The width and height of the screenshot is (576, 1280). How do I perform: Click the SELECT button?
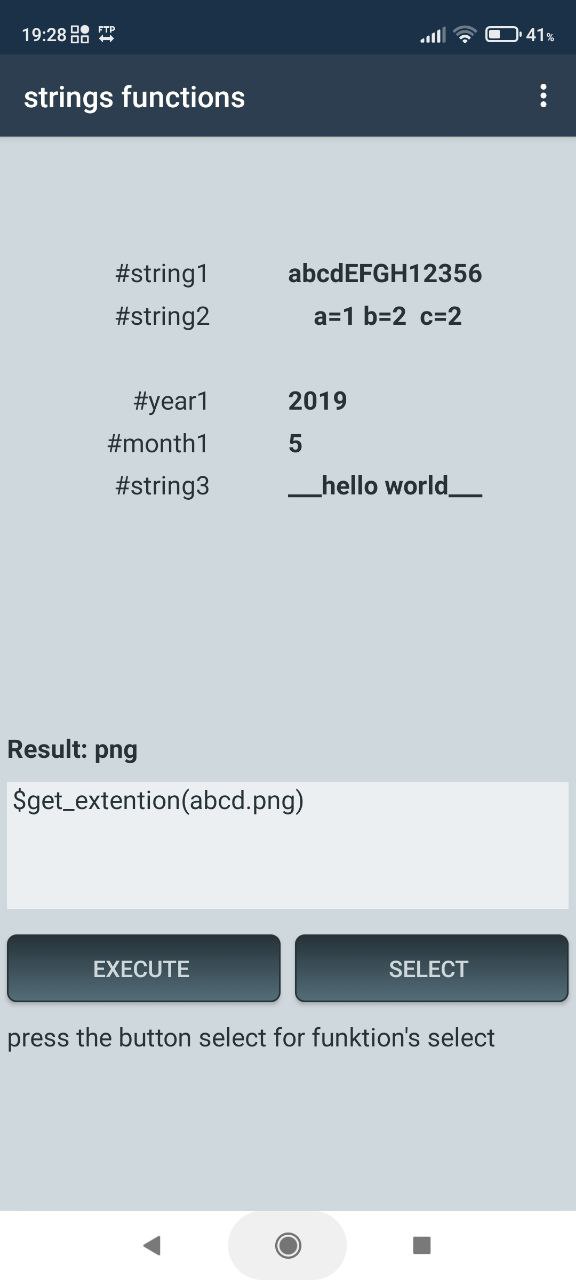click(x=431, y=968)
